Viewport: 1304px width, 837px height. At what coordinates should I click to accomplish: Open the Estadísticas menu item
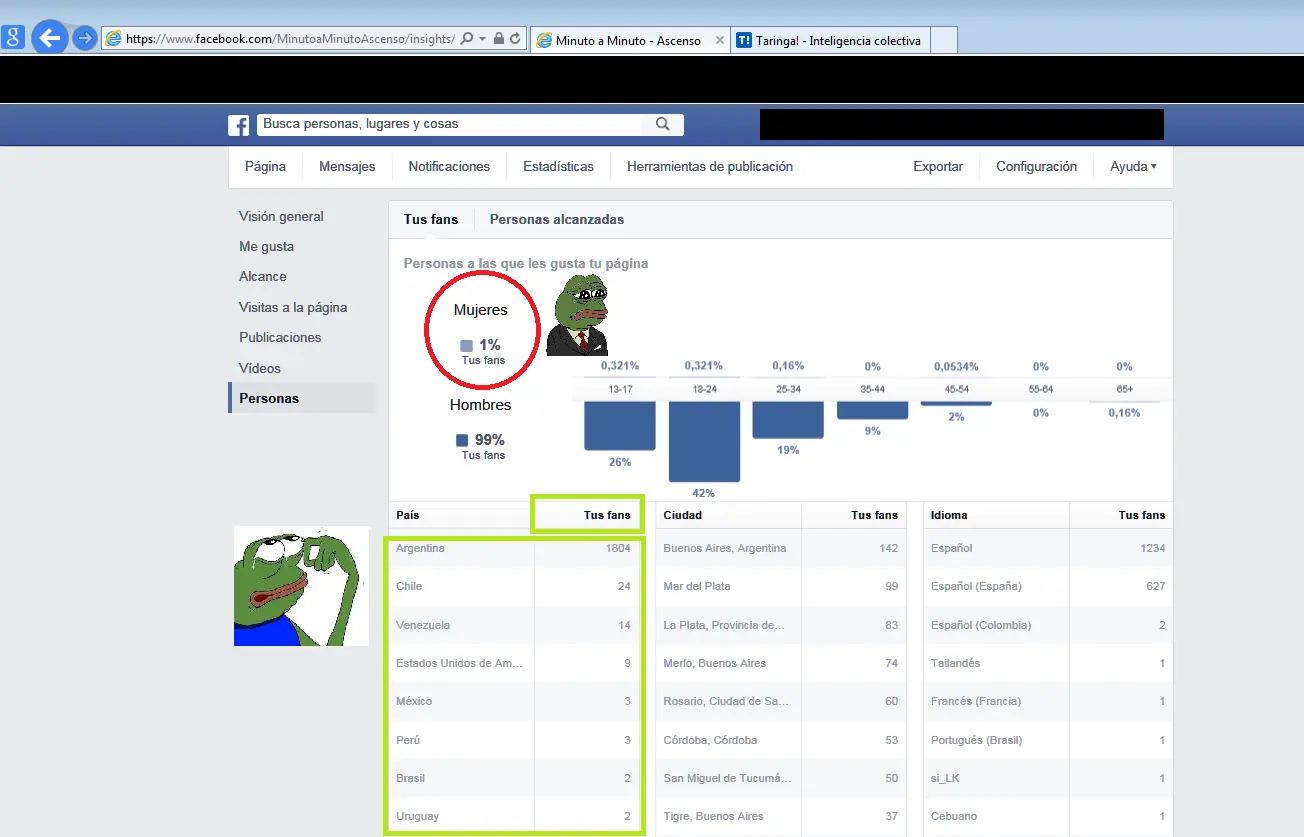558,167
